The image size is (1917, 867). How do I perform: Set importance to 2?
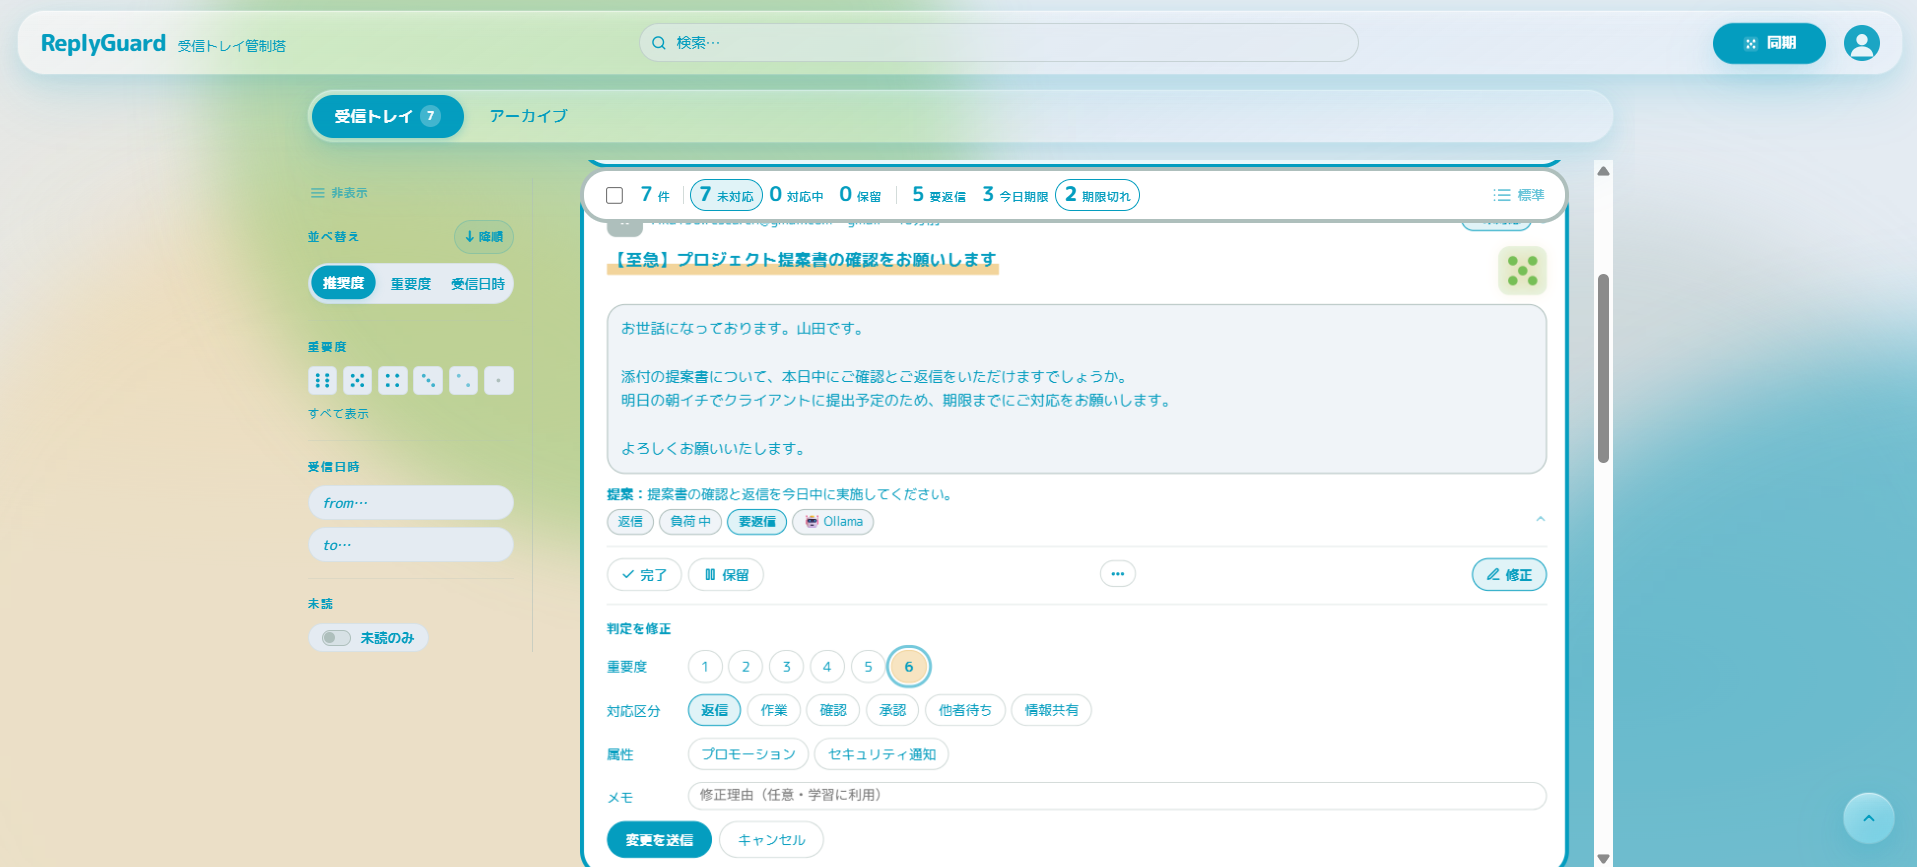click(745, 667)
